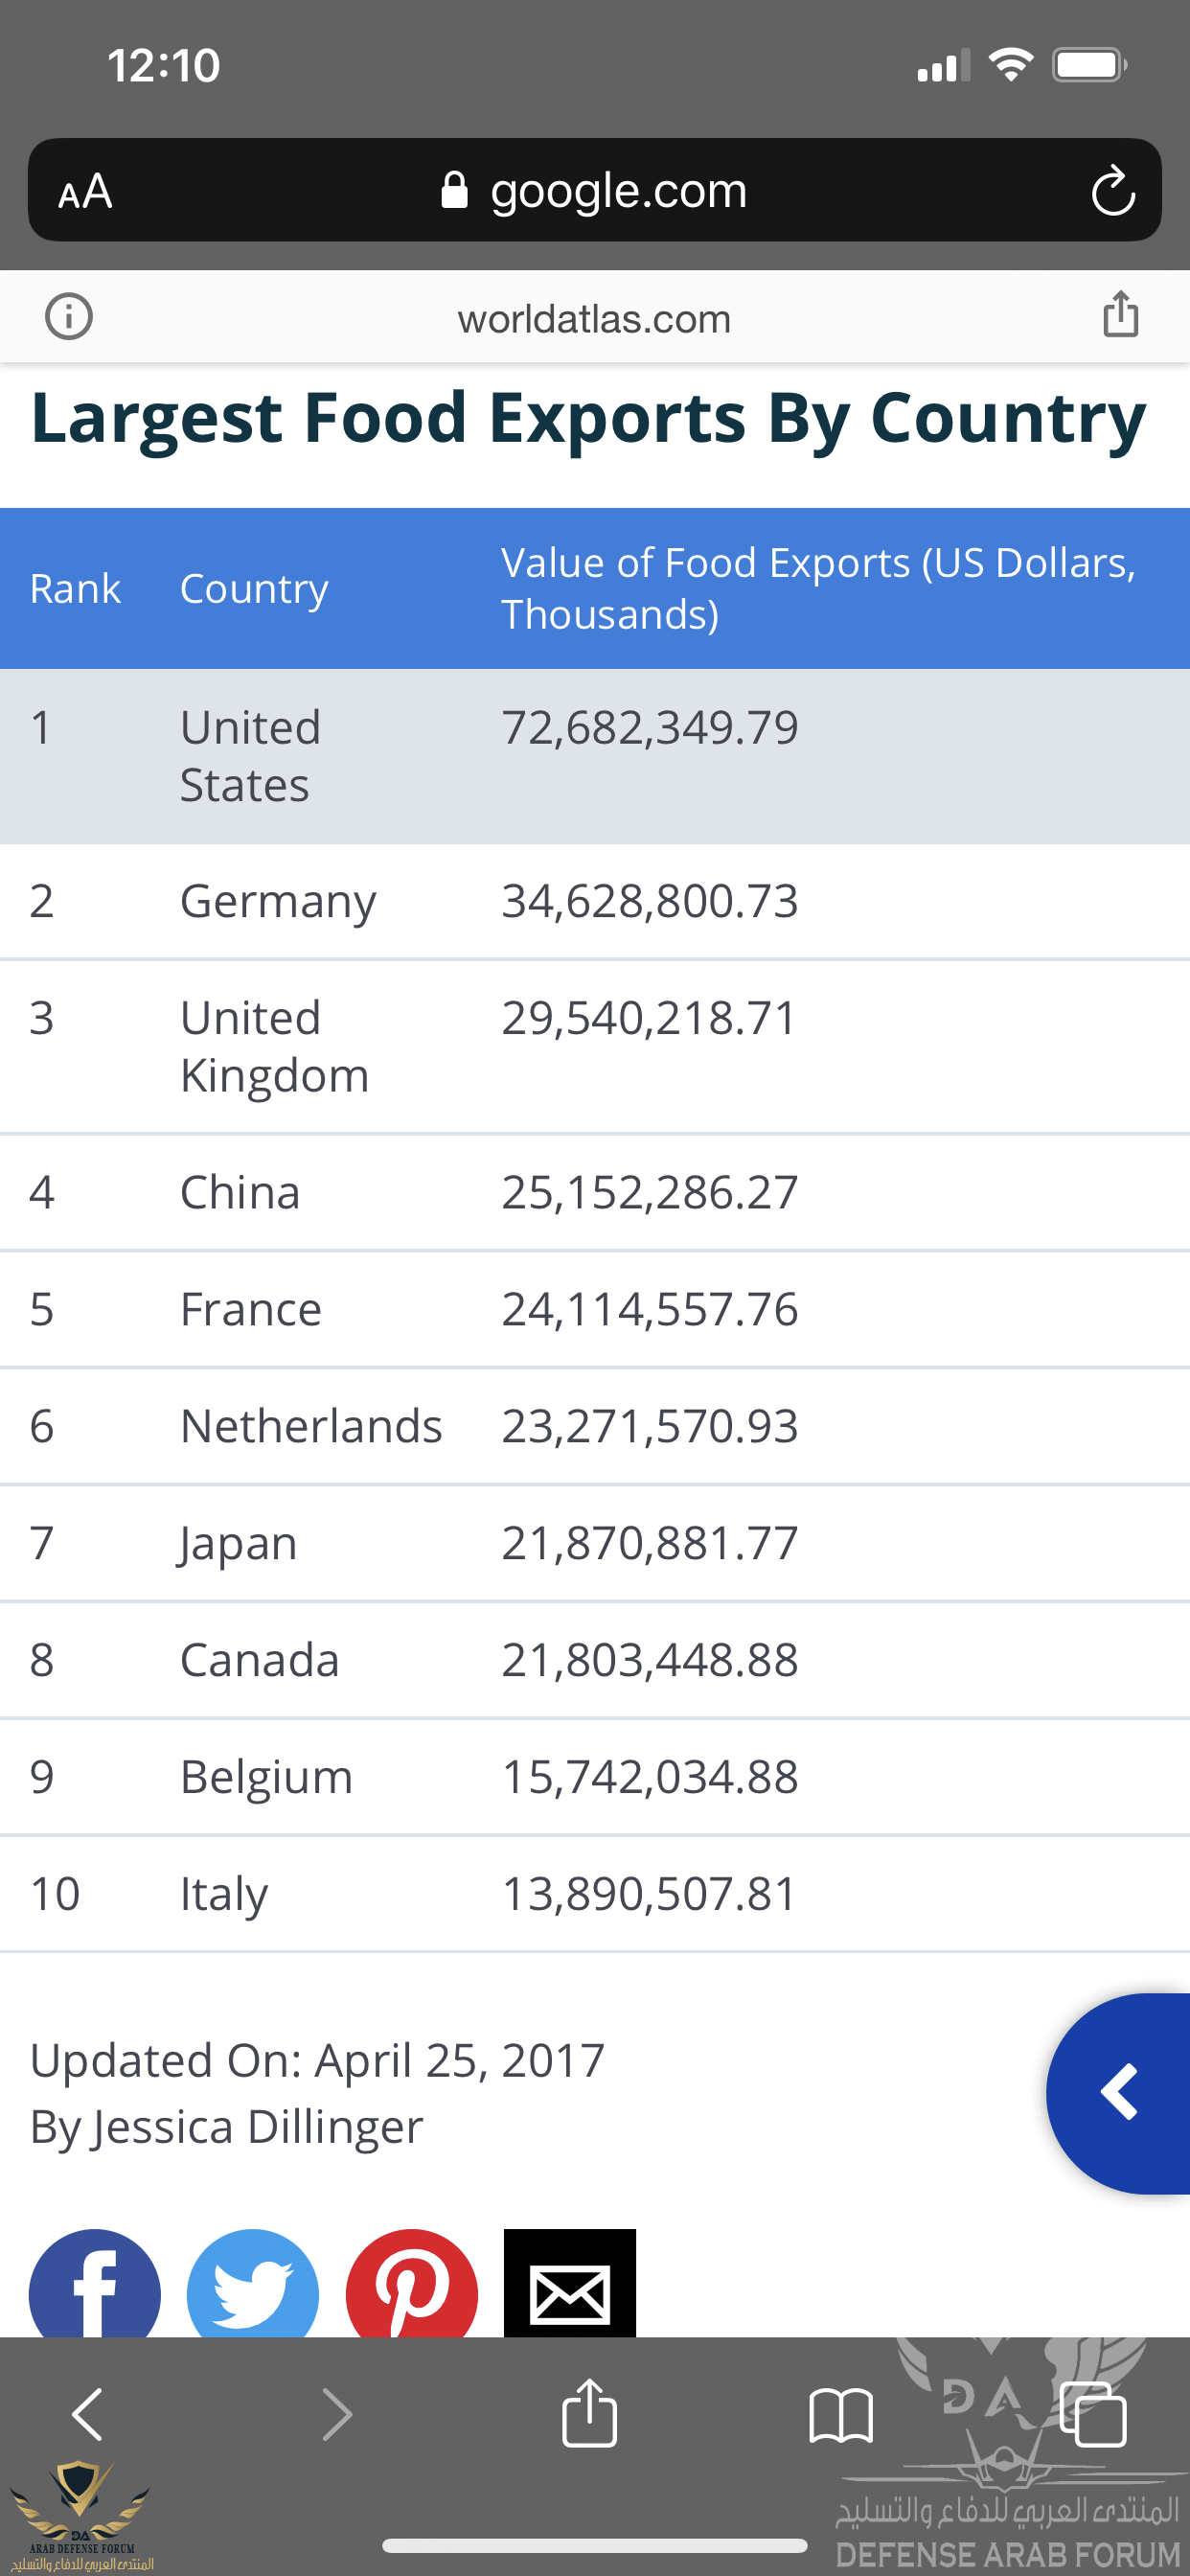Tap the info circle icon
The image size is (1190, 2576).
coord(68,317)
